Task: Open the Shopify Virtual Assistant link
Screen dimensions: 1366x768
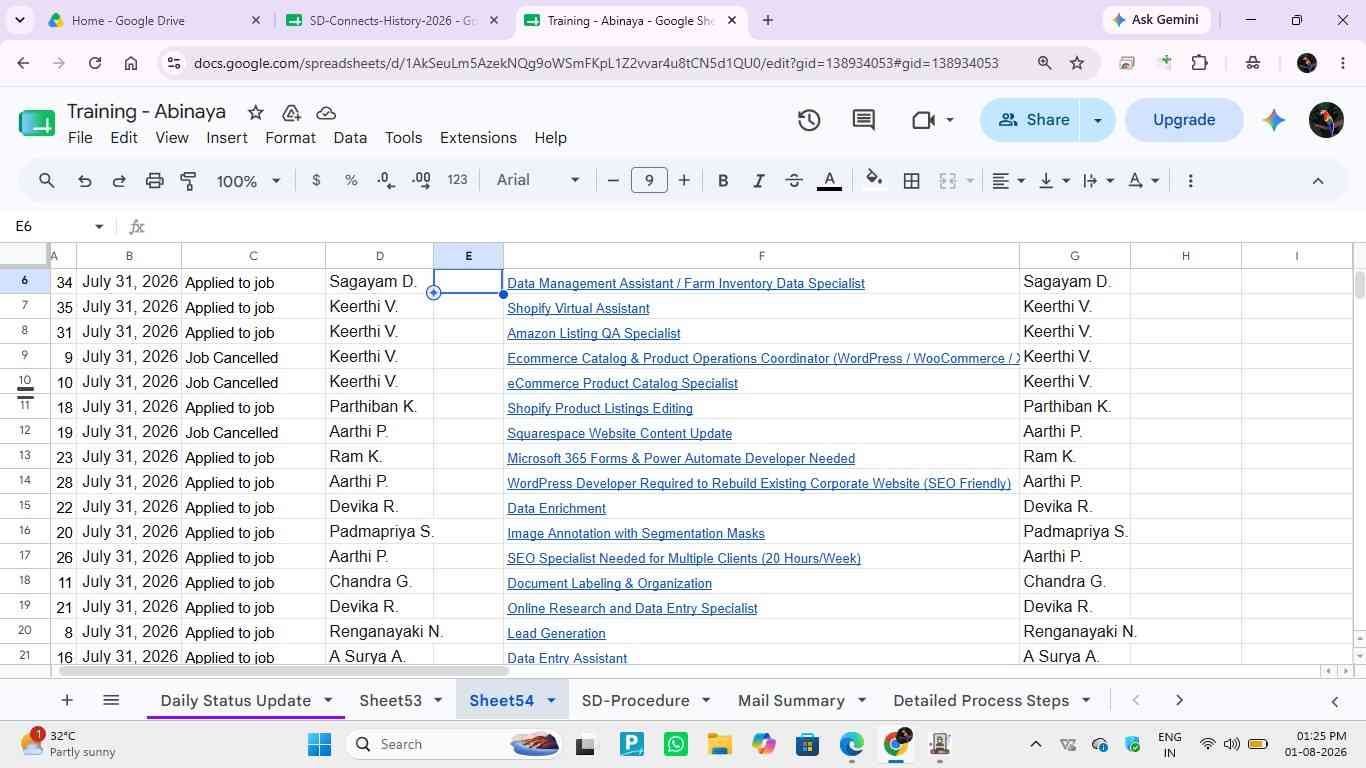Action: 578,308
